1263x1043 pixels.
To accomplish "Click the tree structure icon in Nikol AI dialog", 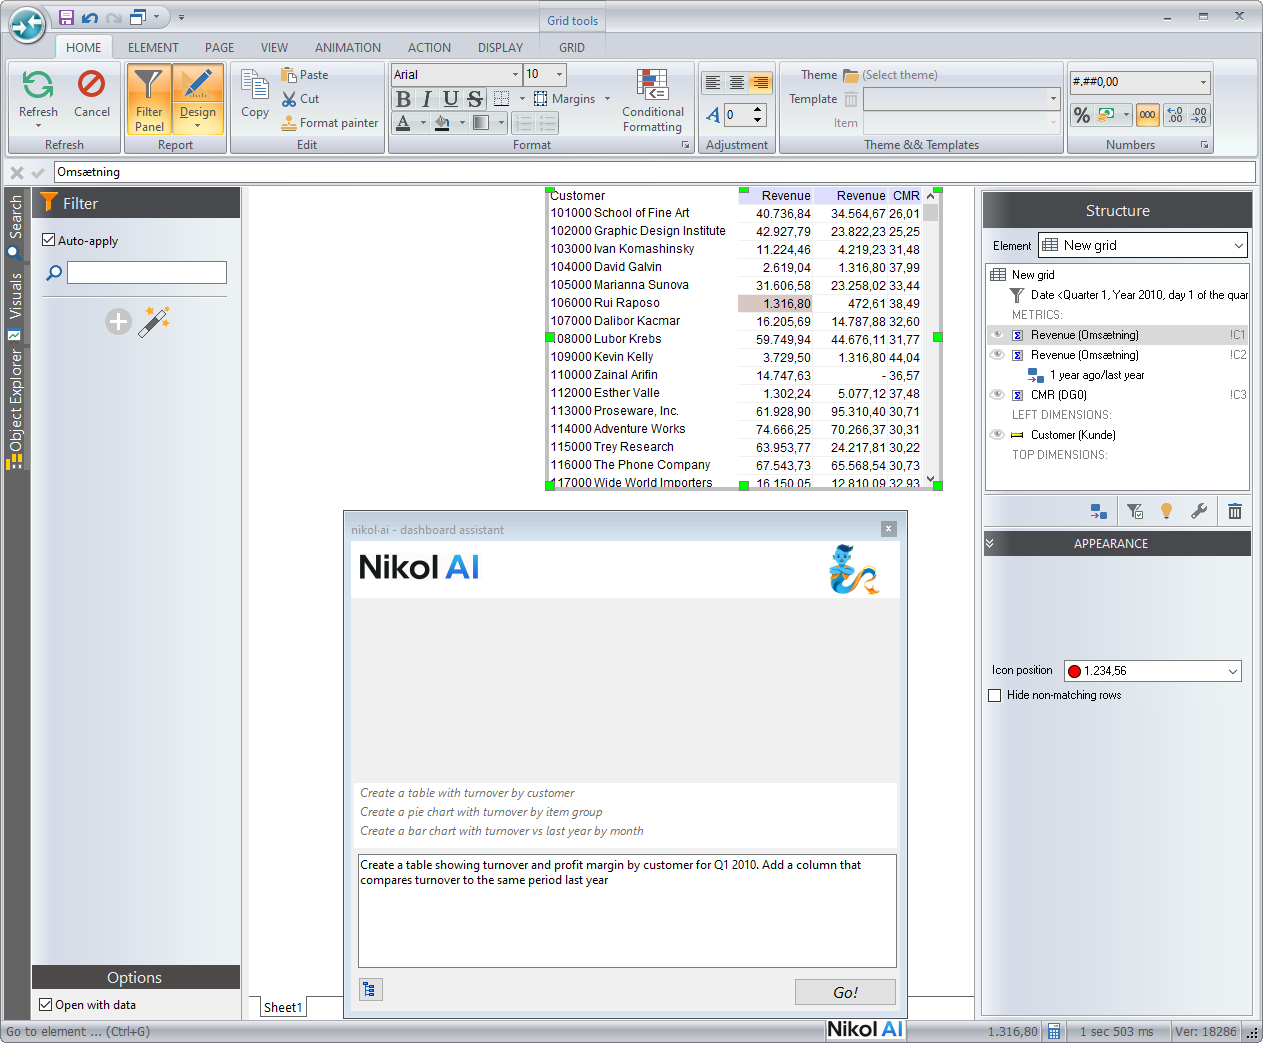I will coord(369,990).
